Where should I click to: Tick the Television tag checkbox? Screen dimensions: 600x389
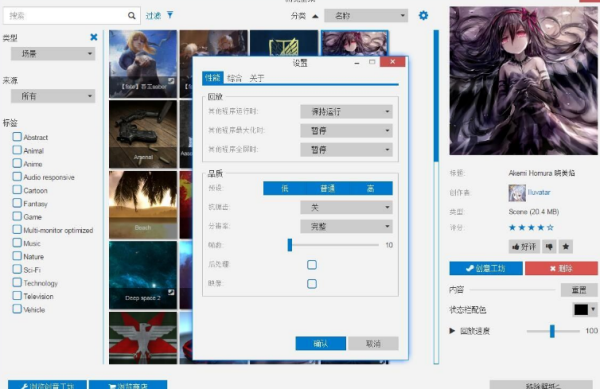[17, 296]
